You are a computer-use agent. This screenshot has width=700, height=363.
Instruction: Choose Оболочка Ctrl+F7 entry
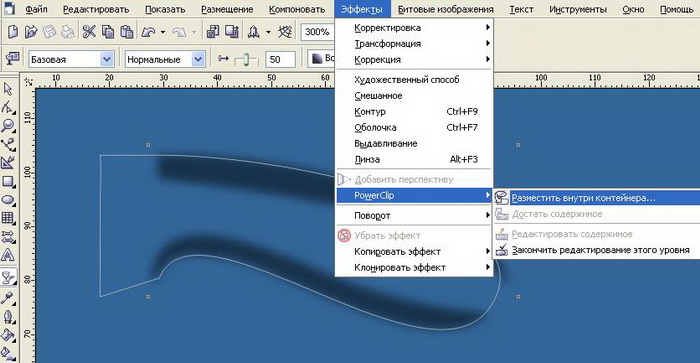[x=414, y=128]
